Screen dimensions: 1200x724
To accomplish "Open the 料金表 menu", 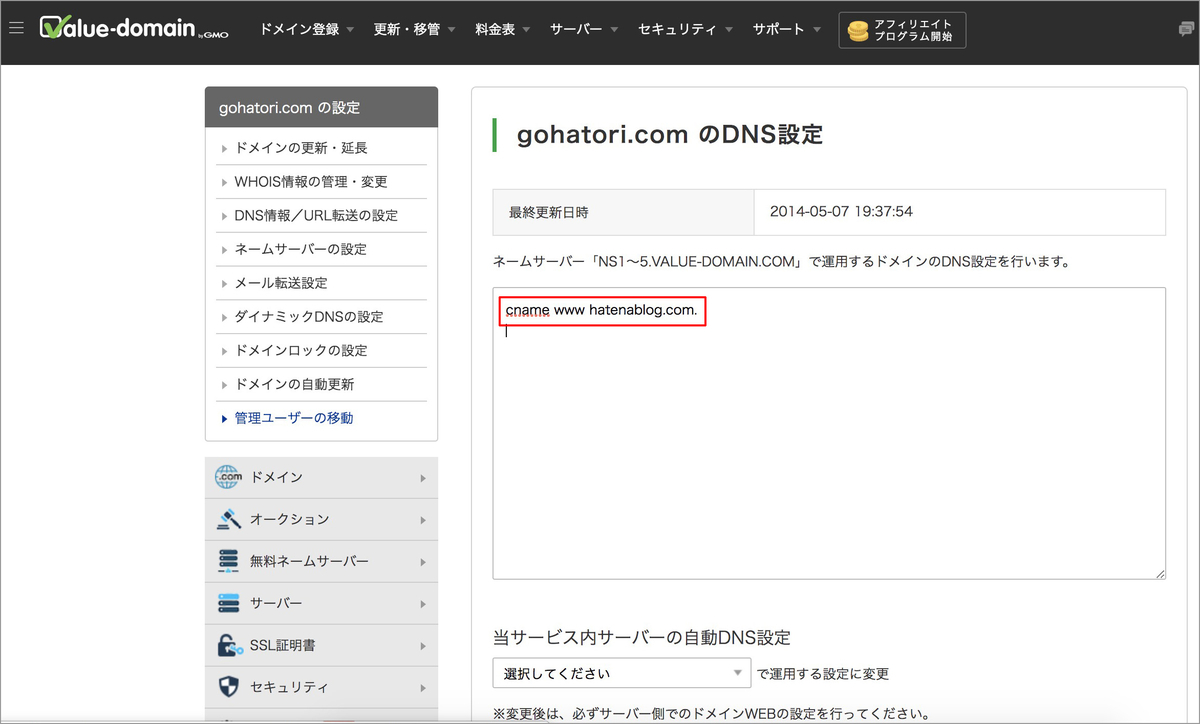I will pos(503,29).
